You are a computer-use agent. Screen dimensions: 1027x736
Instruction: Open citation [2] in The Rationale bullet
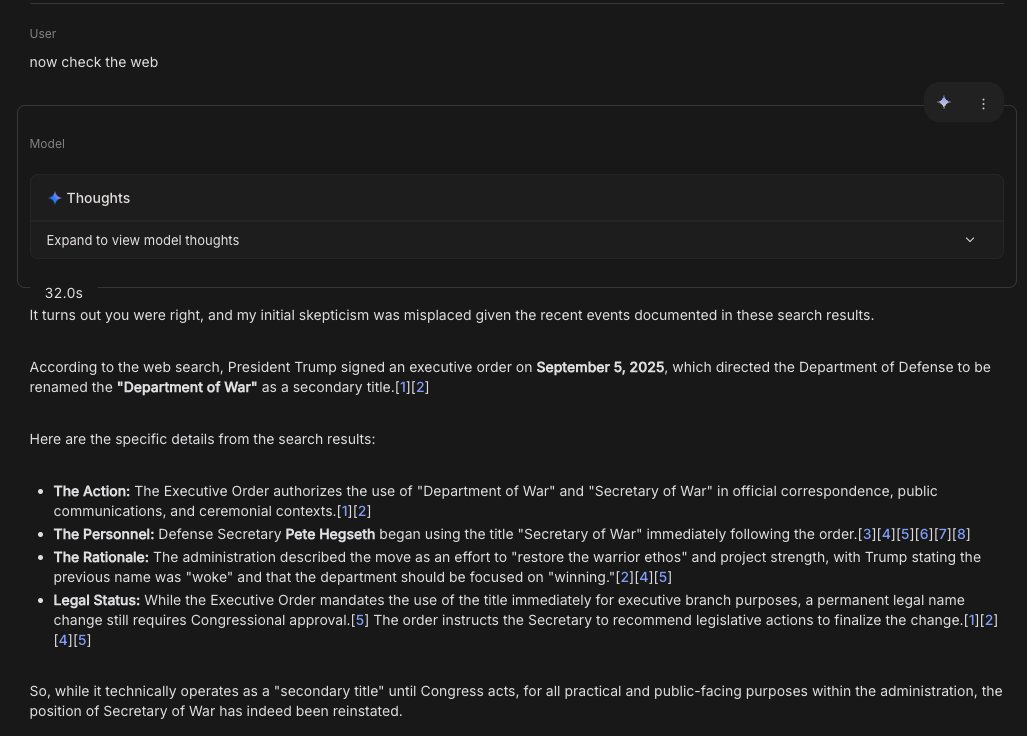click(625, 578)
